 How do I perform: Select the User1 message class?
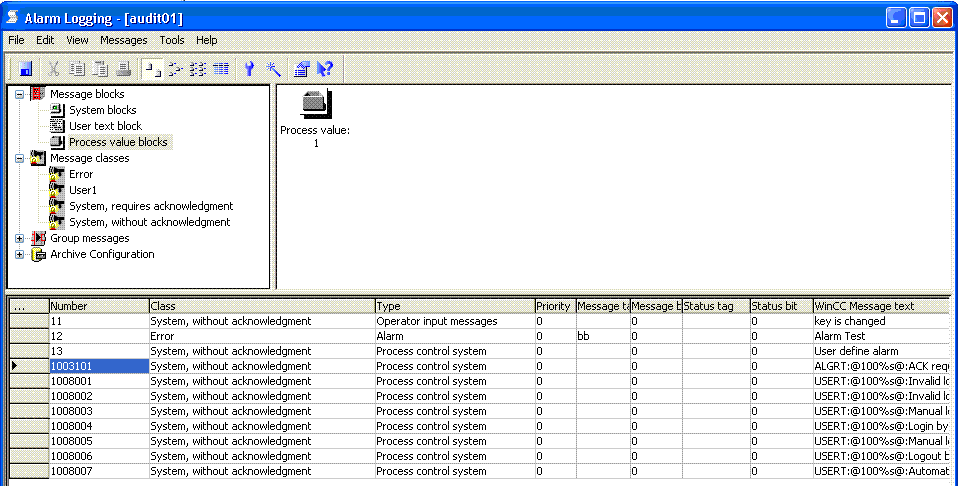[x=82, y=190]
